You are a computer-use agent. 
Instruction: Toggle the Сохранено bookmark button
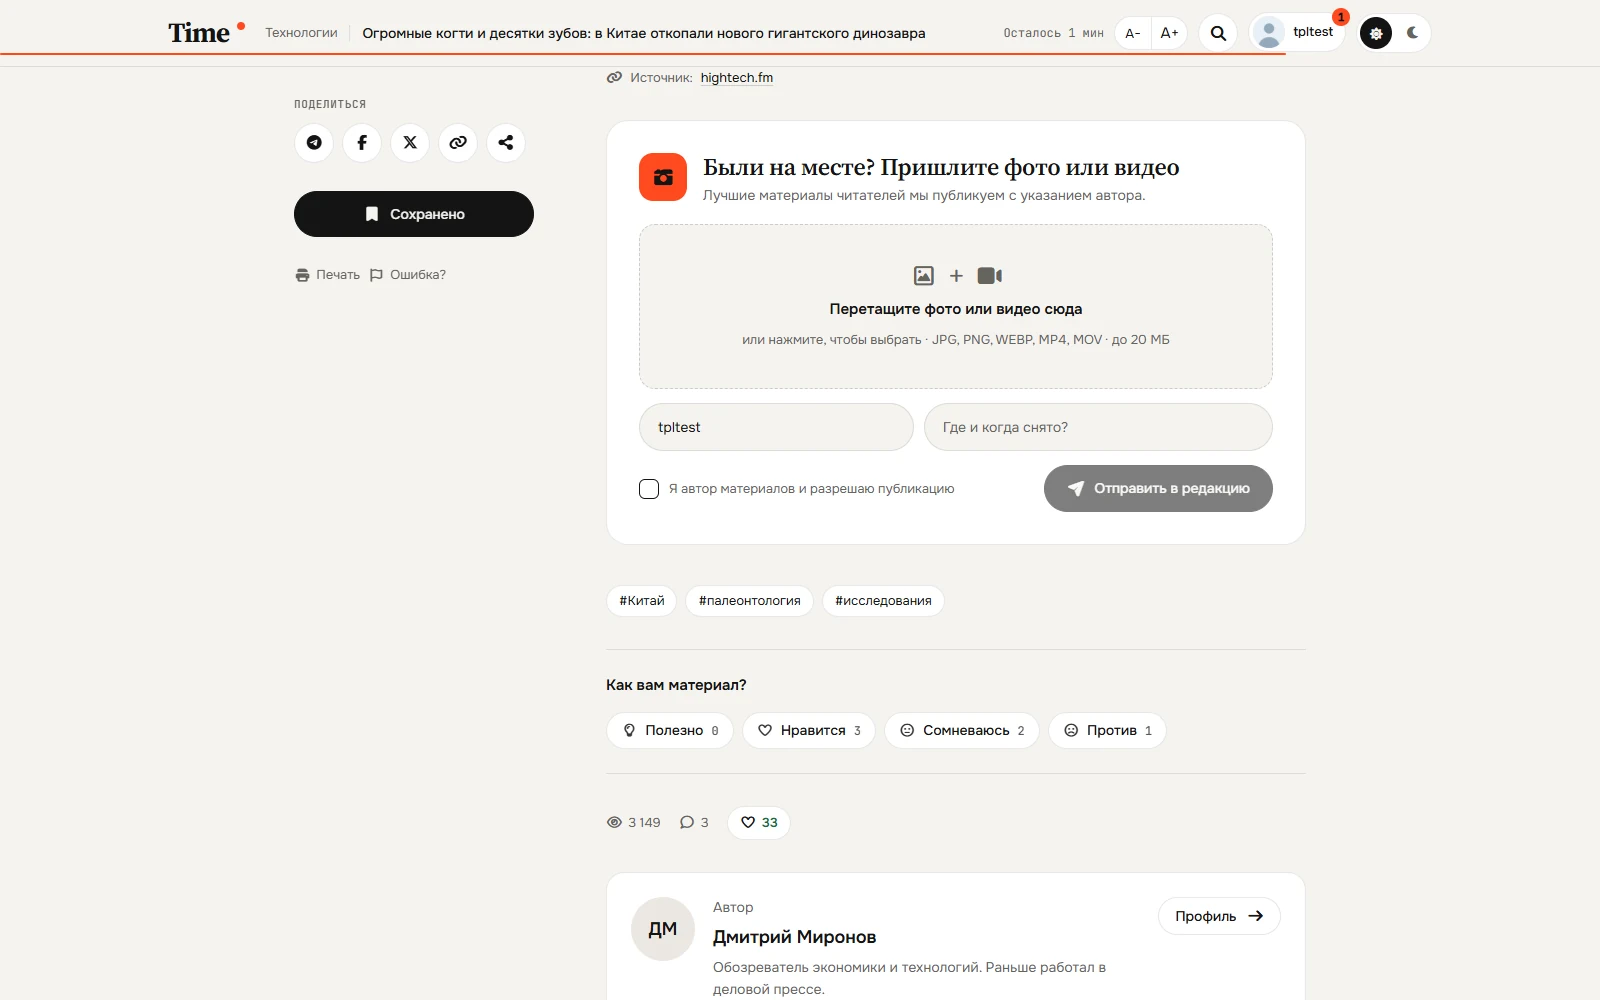click(414, 214)
